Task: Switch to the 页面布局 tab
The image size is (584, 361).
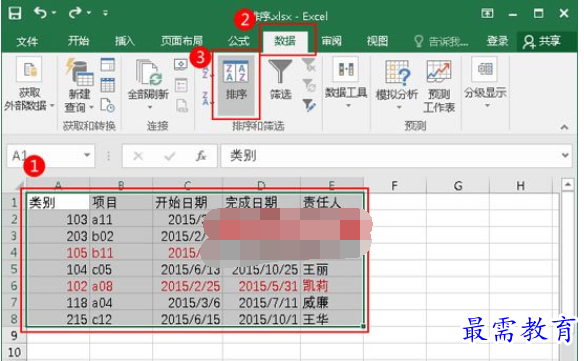Action: (x=182, y=41)
